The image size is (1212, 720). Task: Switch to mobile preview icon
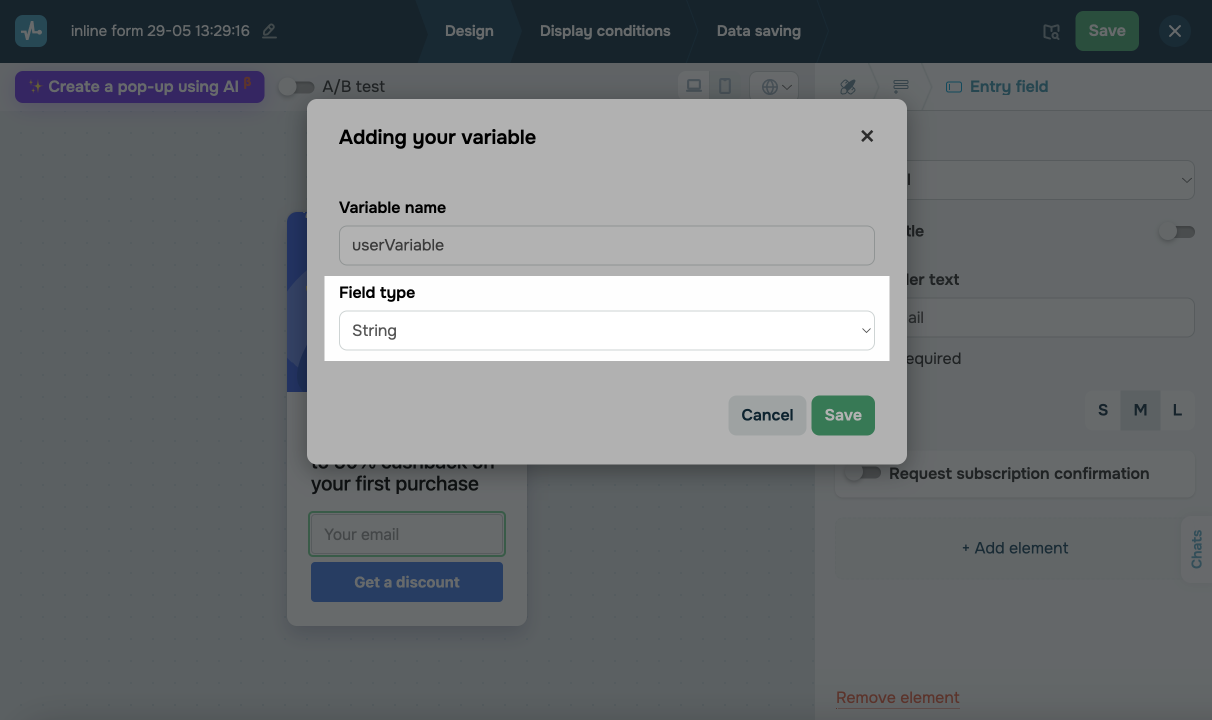pyautogui.click(x=725, y=86)
